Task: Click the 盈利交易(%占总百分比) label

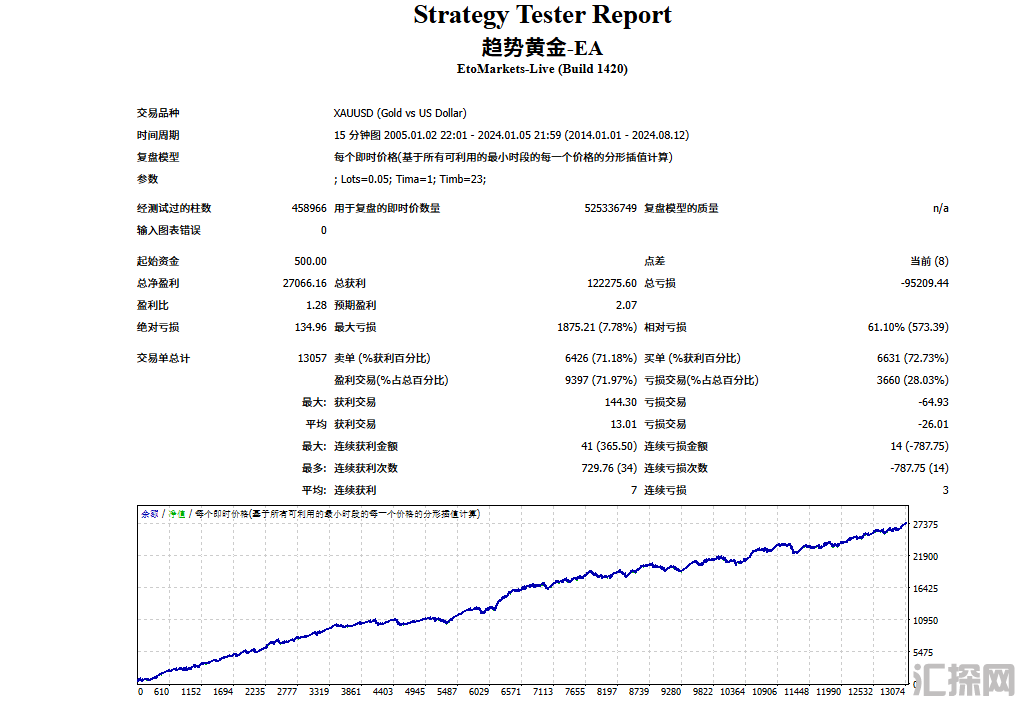Action: click(391, 380)
